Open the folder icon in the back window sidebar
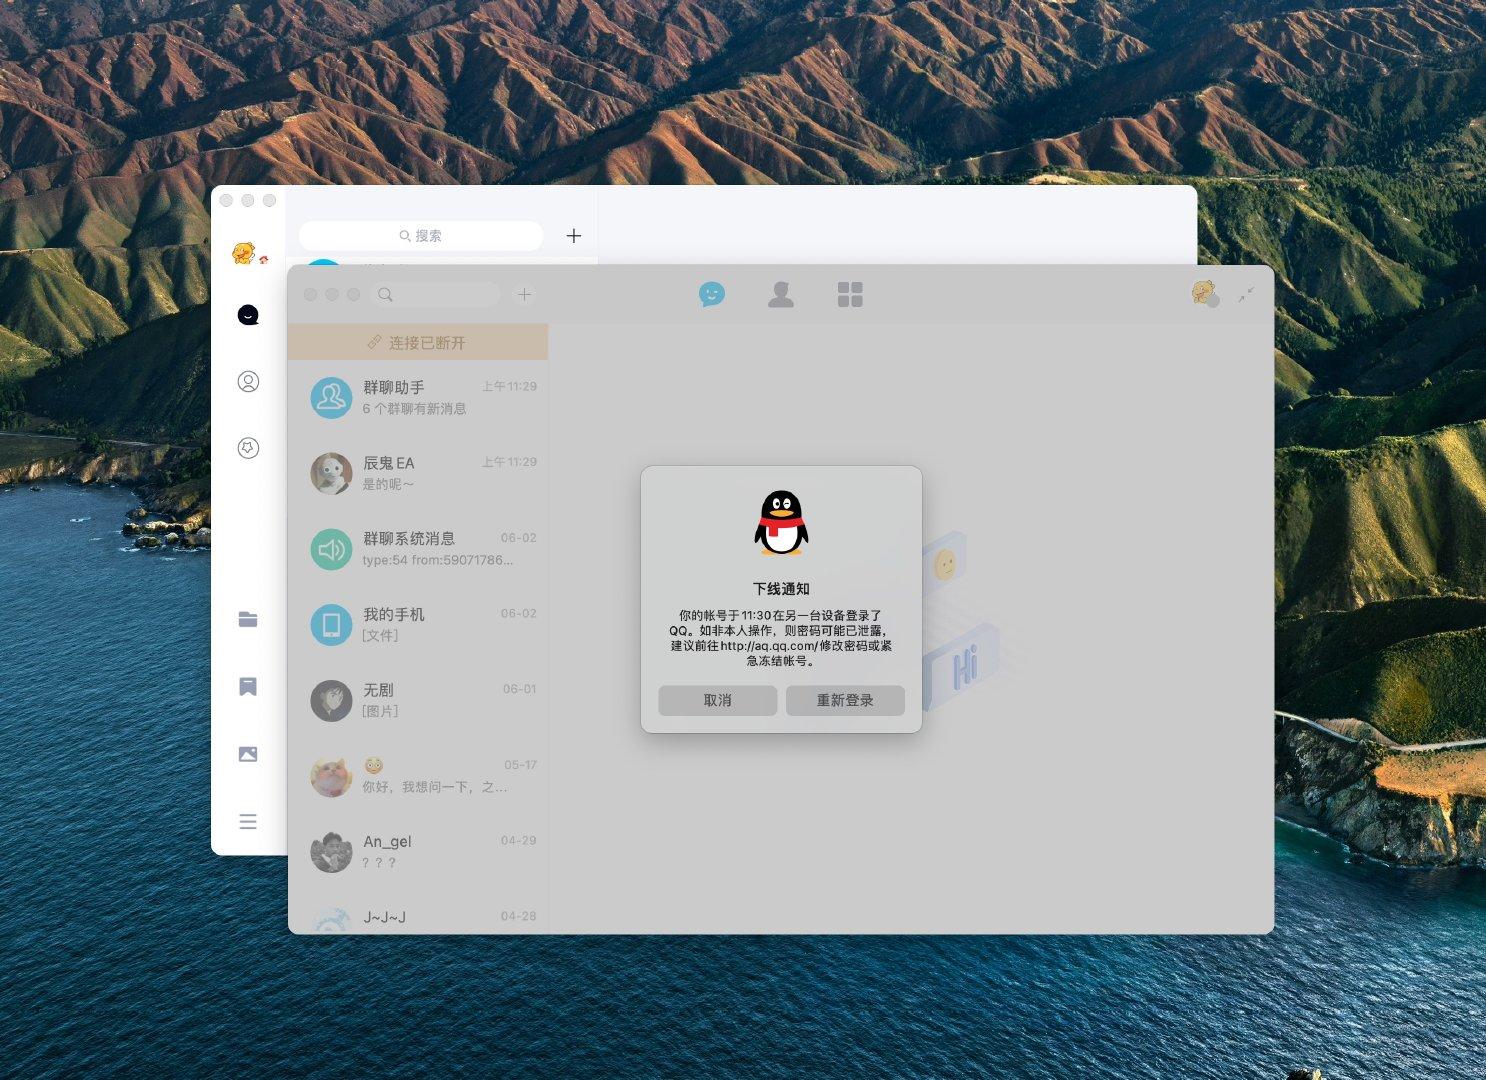Viewport: 1486px width, 1080px height. click(247, 620)
